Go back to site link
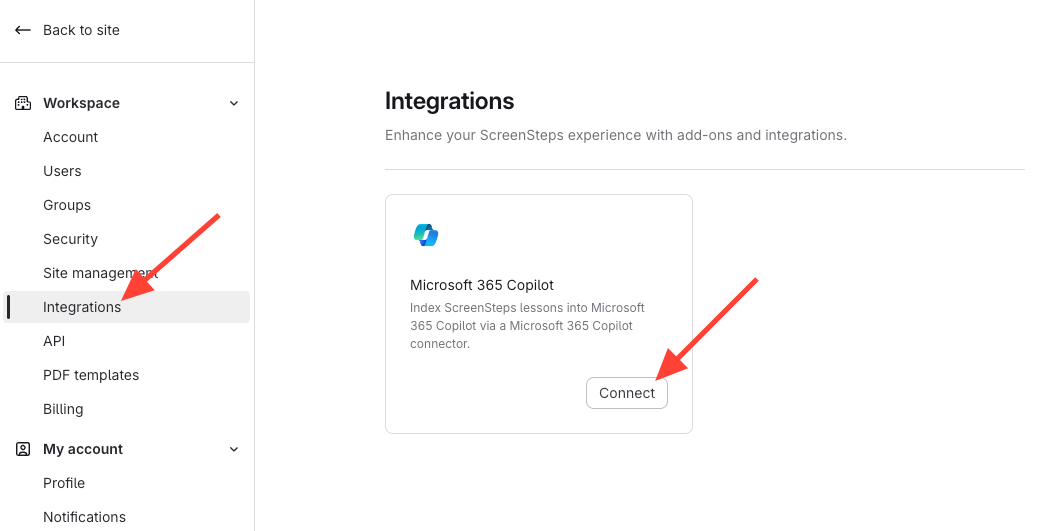 (x=81, y=30)
